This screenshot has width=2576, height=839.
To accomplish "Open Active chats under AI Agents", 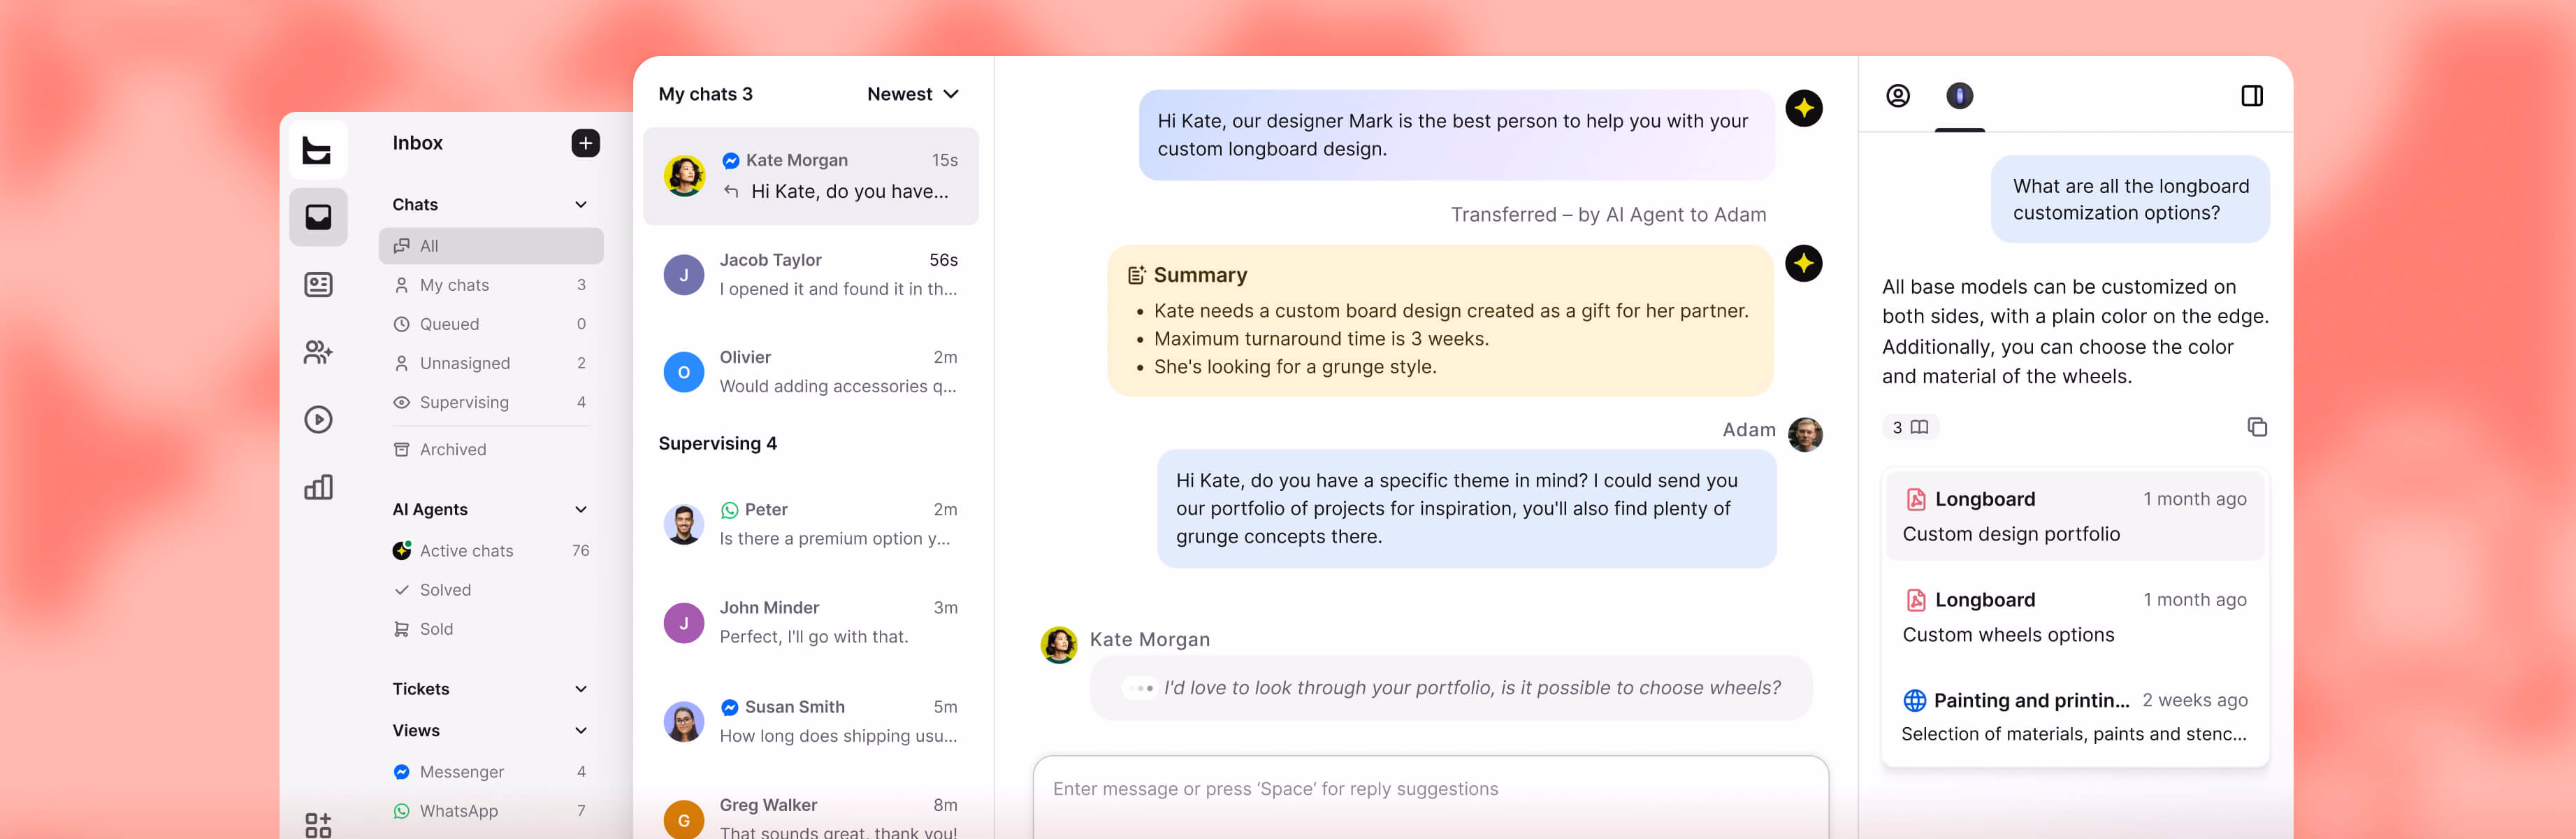I will [490, 551].
